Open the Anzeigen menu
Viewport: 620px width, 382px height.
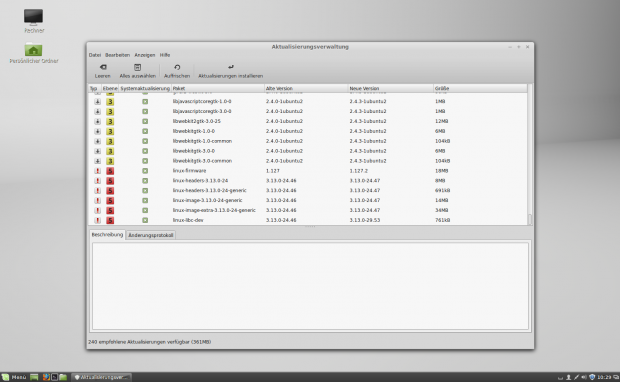point(145,55)
